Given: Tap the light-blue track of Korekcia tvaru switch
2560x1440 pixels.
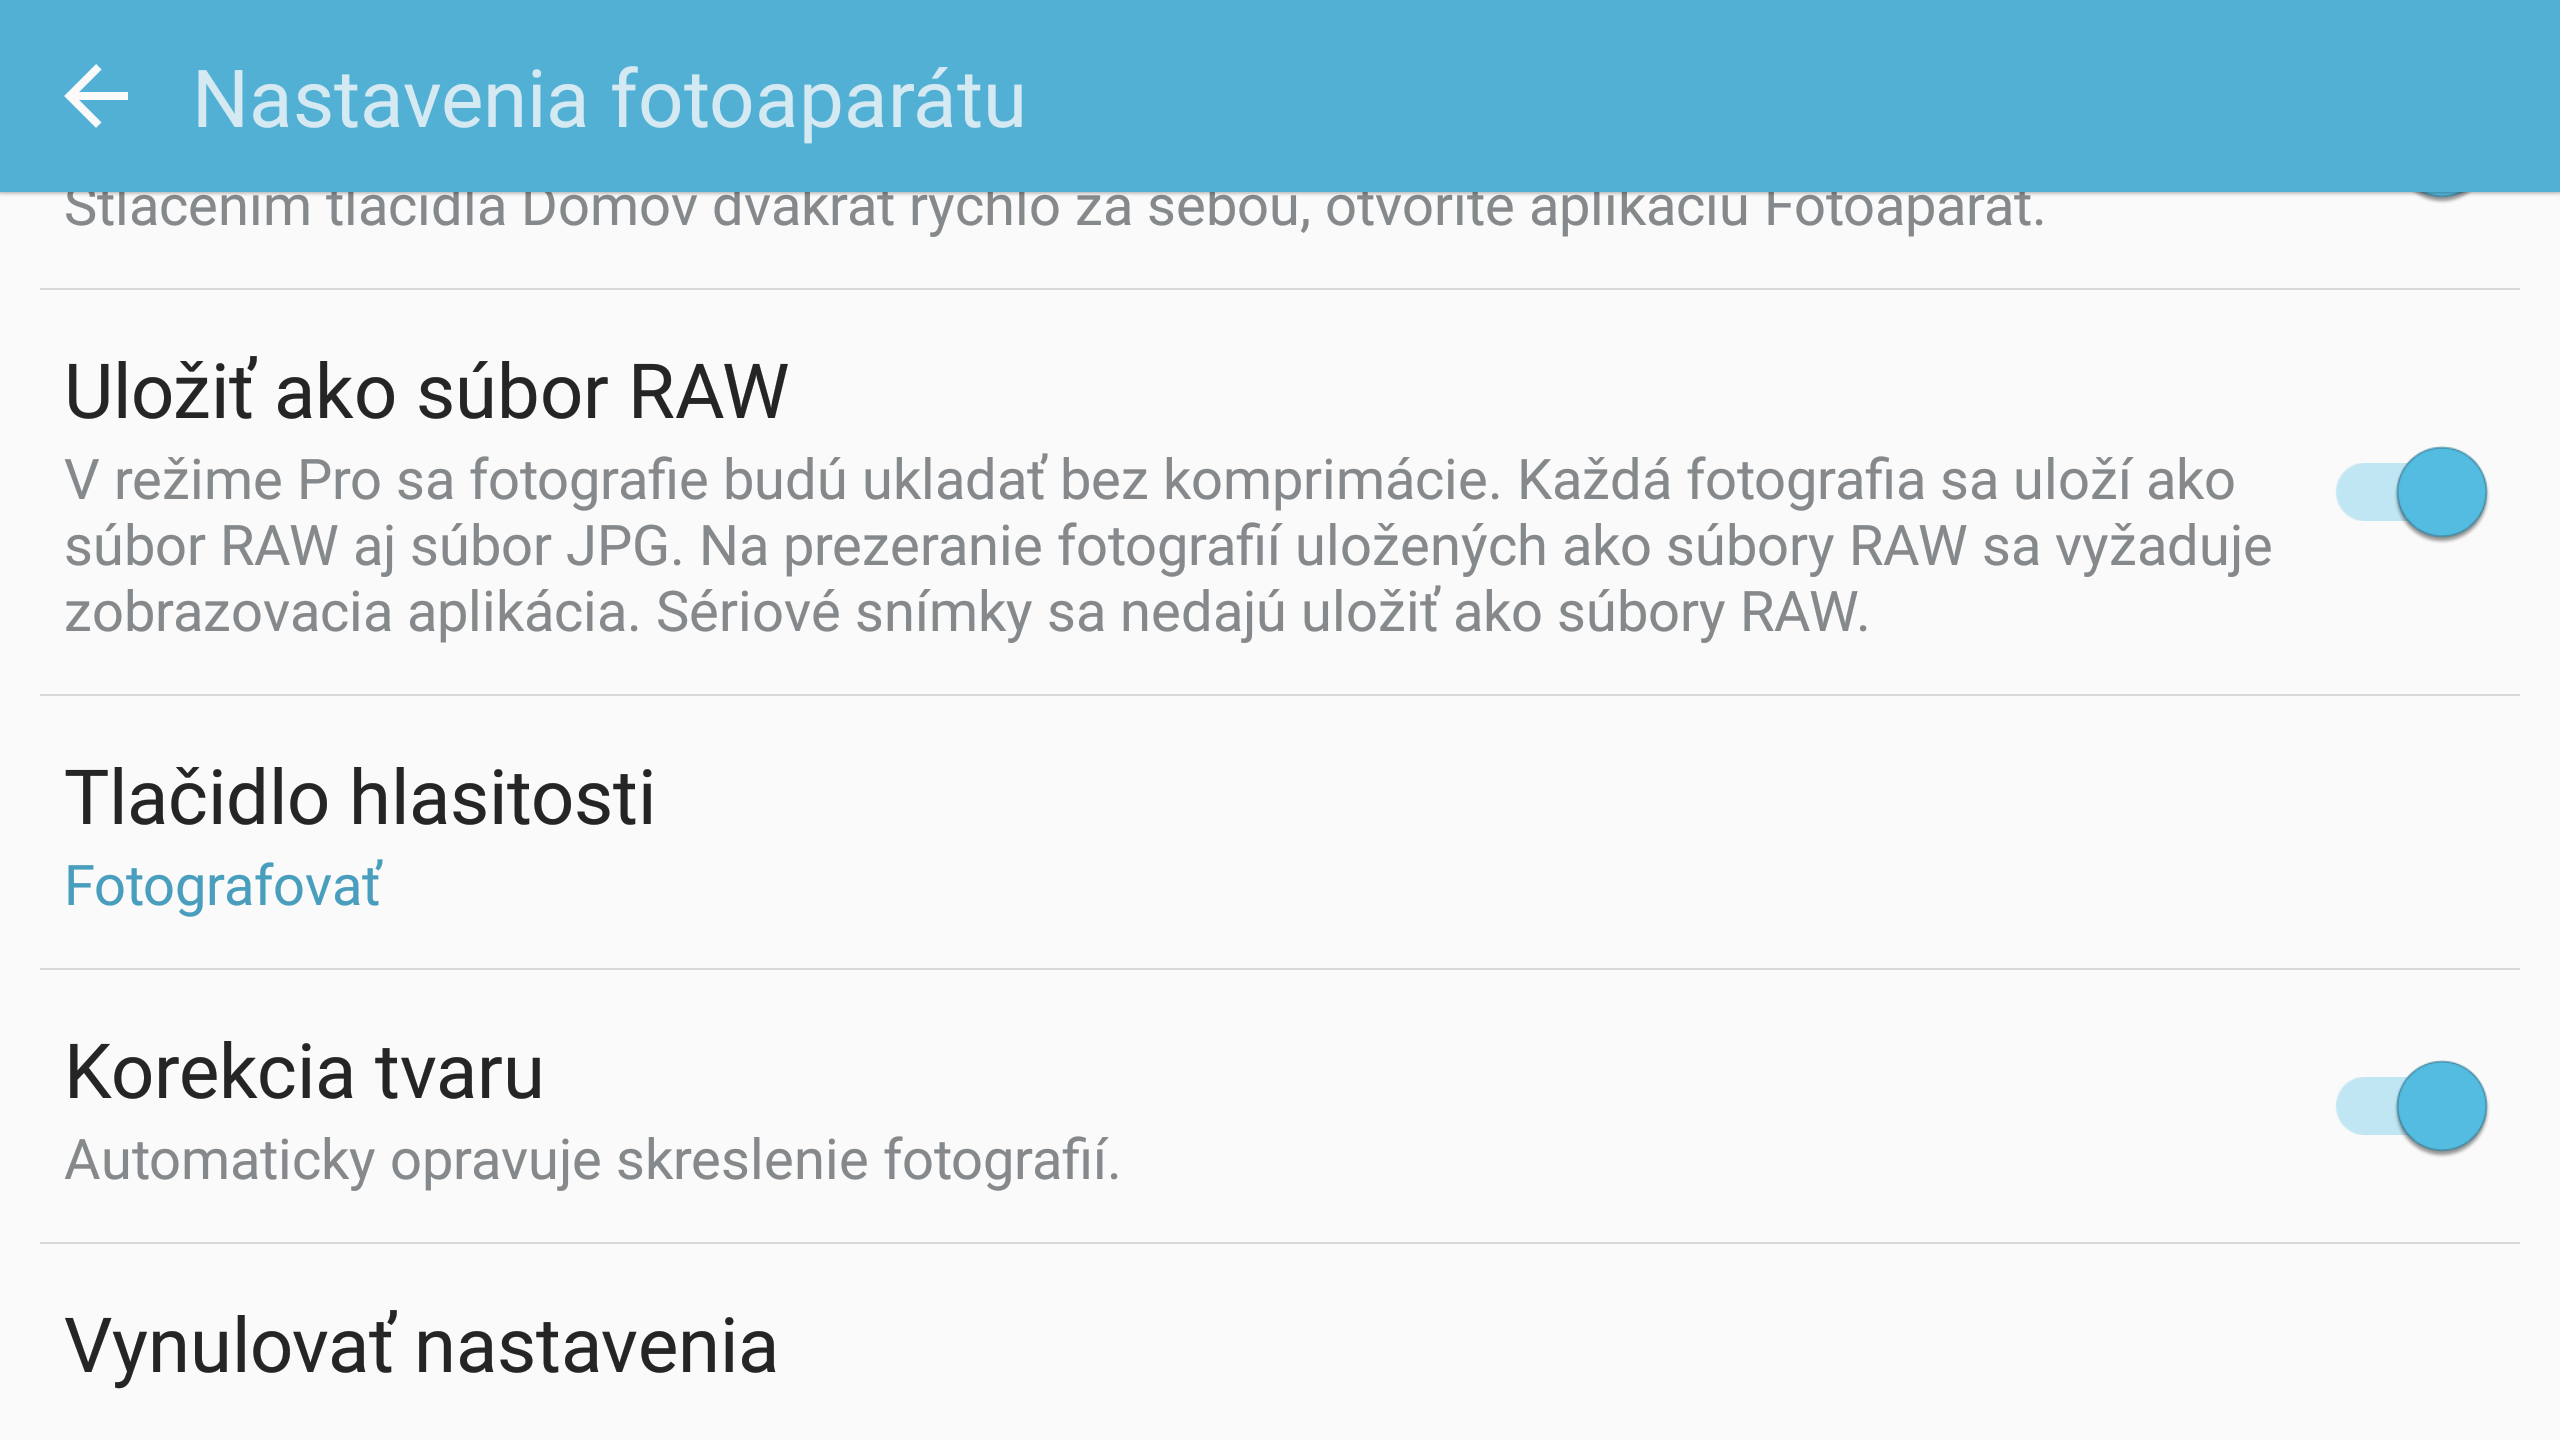Looking at the screenshot, I should [2362, 1106].
